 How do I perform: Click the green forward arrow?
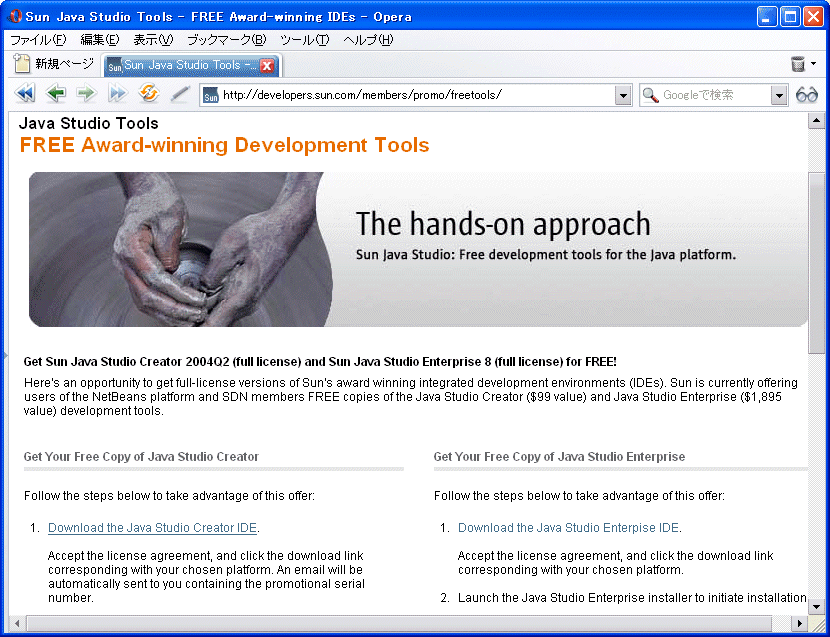point(86,94)
